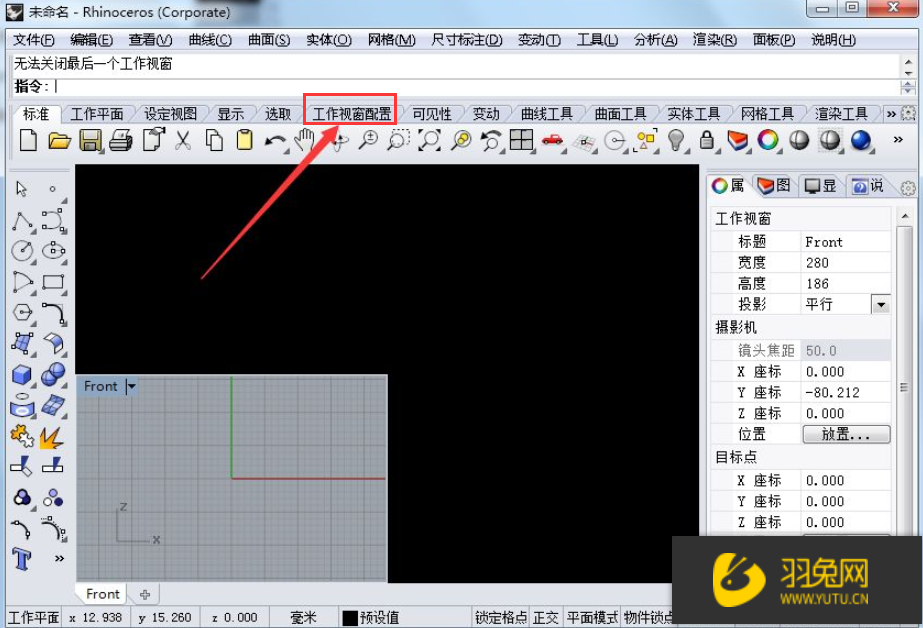The height and width of the screenshot is (628, 923).
Task: Select the Circle tool in left toolbar
Action: click(22, 251)
